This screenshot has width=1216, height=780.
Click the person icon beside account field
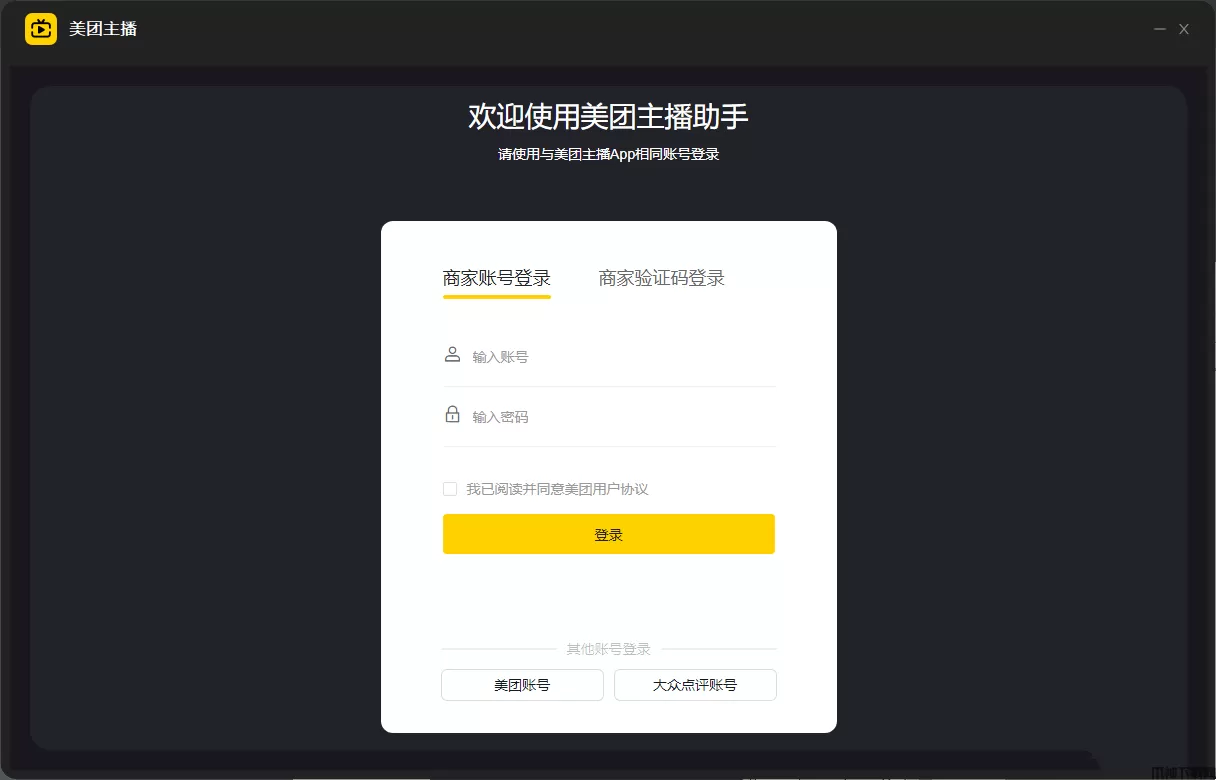tap(452, 355)
